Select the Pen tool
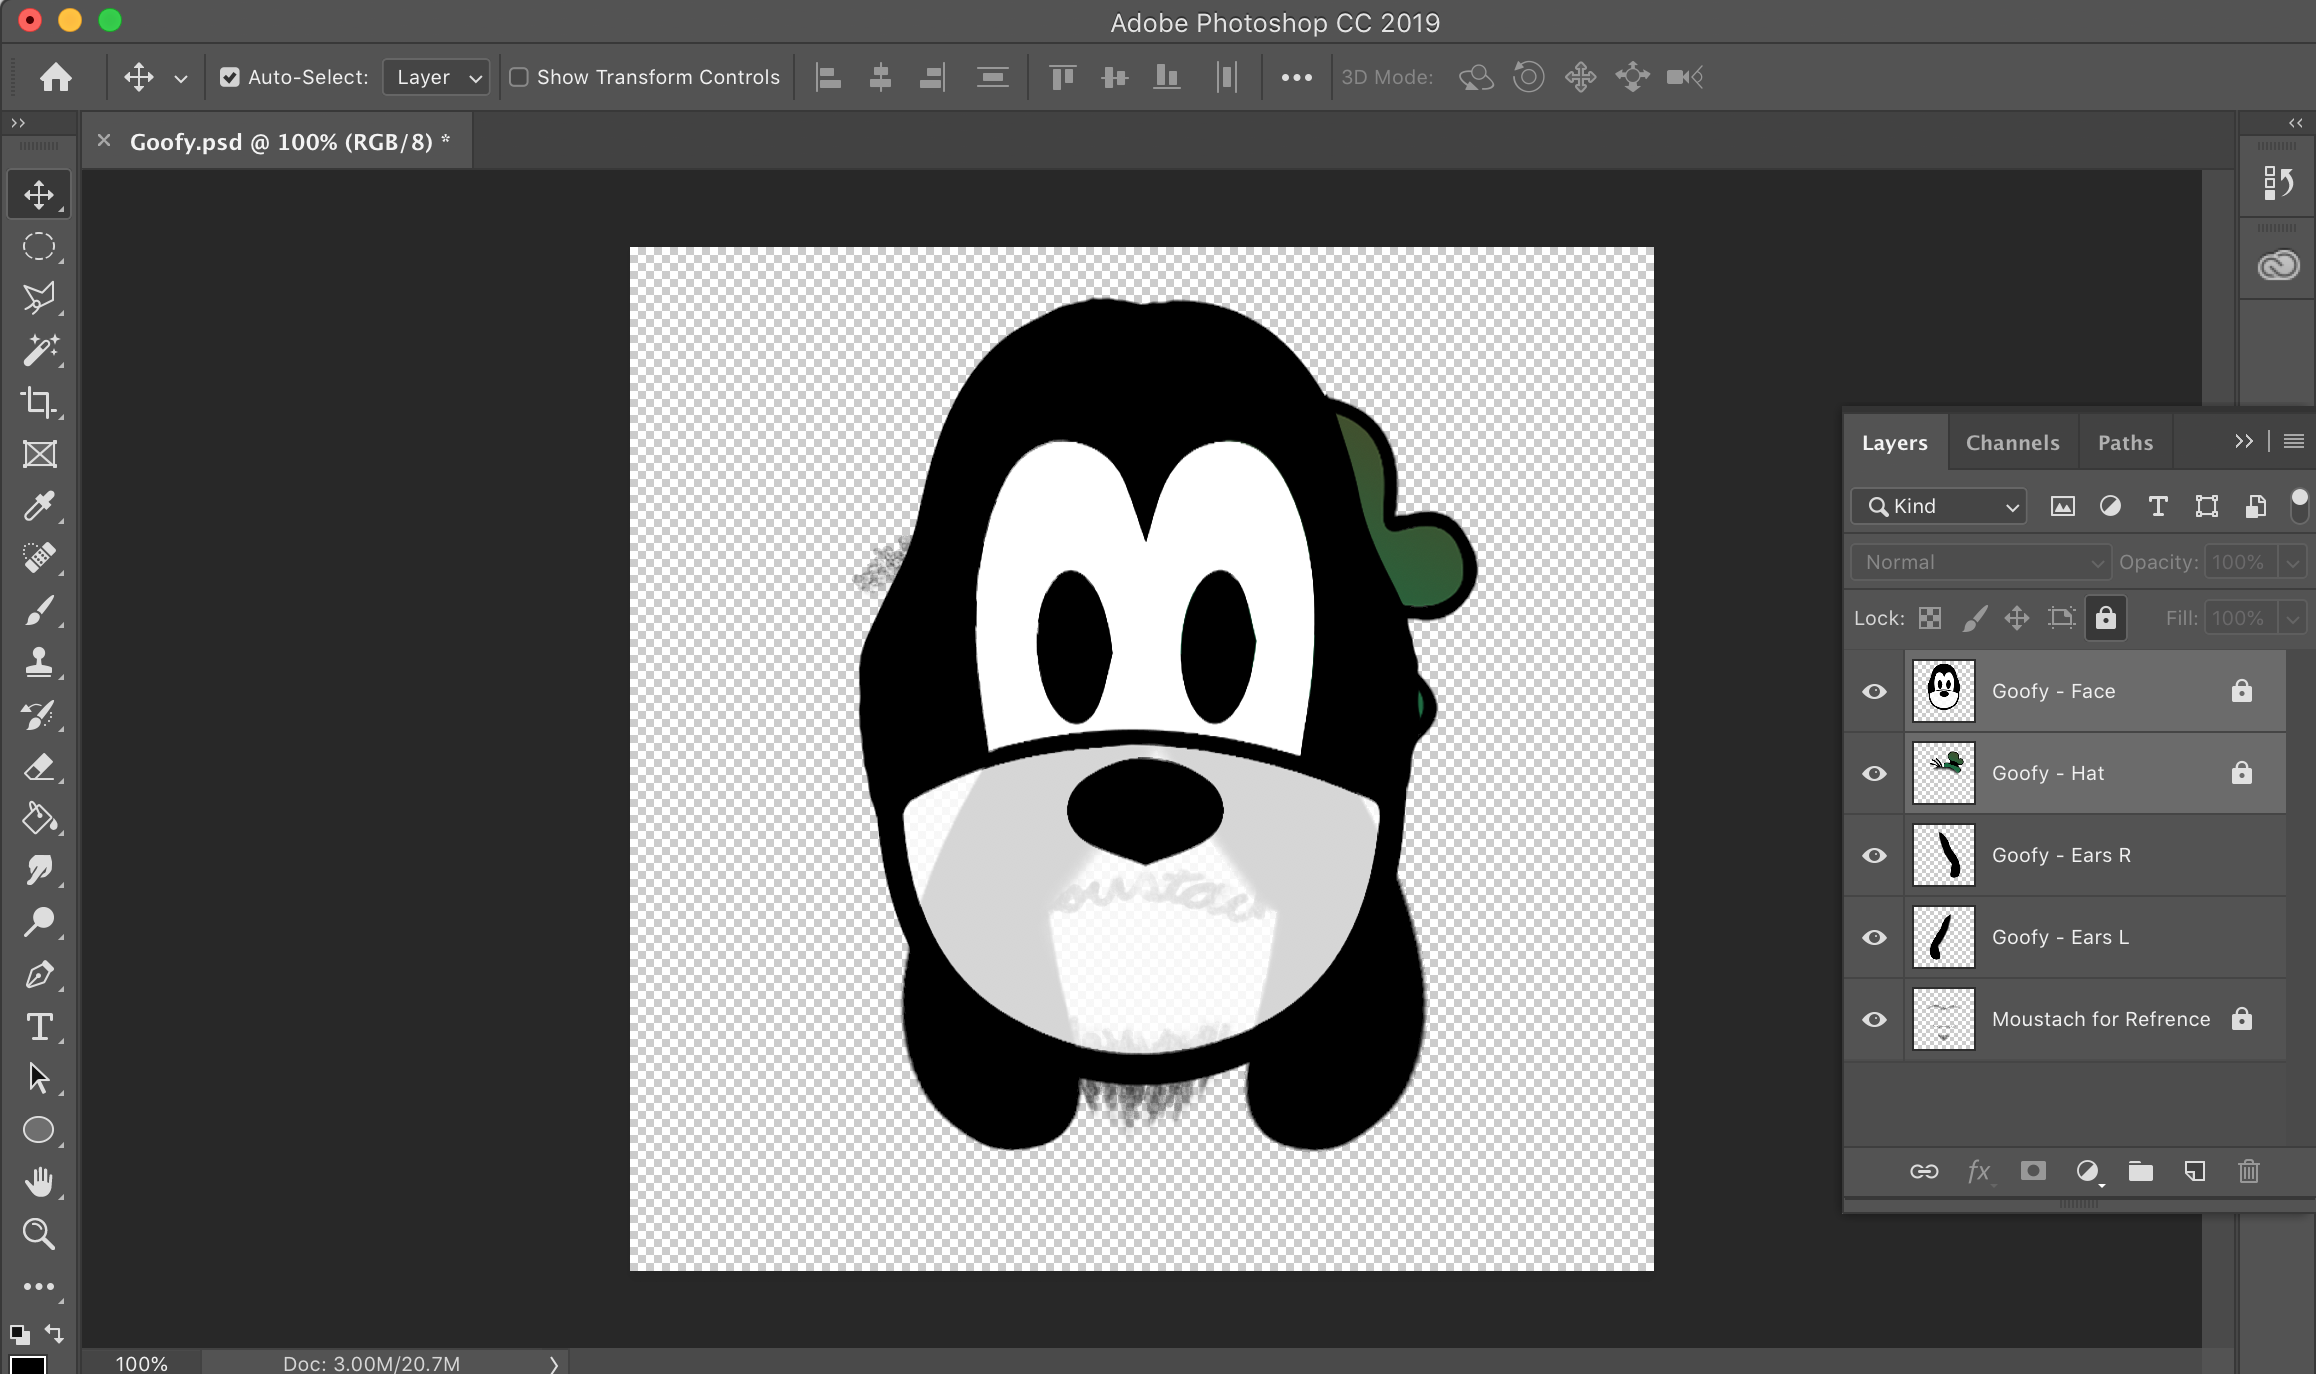 tap(39, 975)
